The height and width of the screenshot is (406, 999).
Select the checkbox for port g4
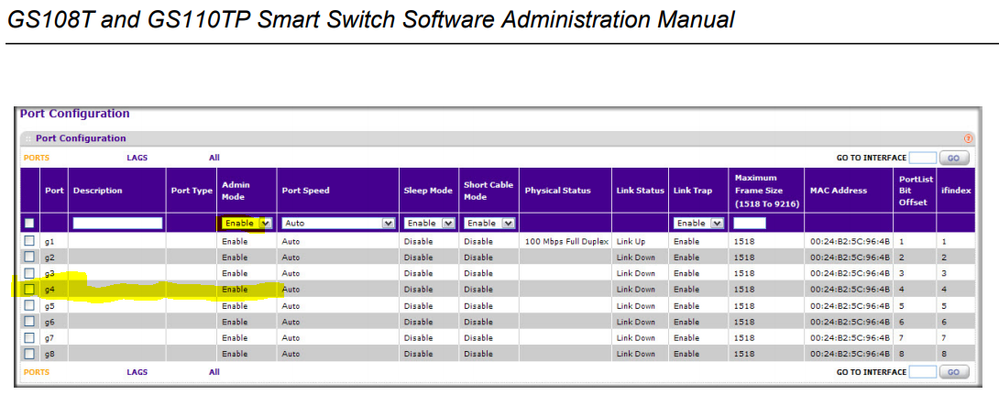pyautogui.click(x=29, y=289)
